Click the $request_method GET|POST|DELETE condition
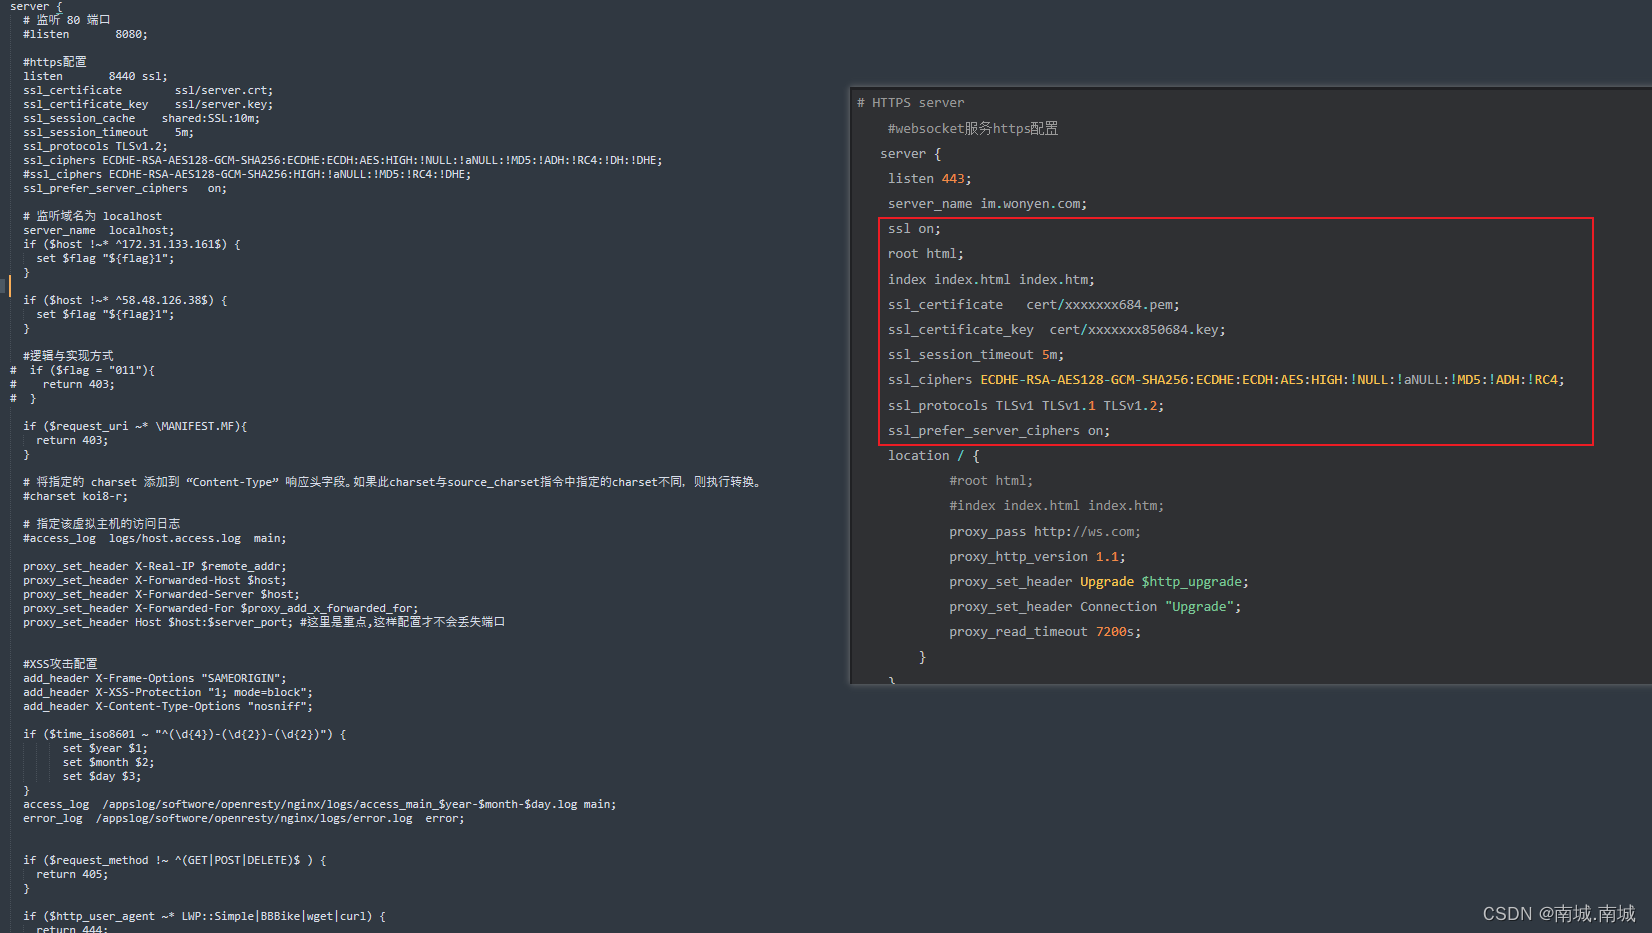The width and height of the screenshot is (1652, 933). pos(174,860)
